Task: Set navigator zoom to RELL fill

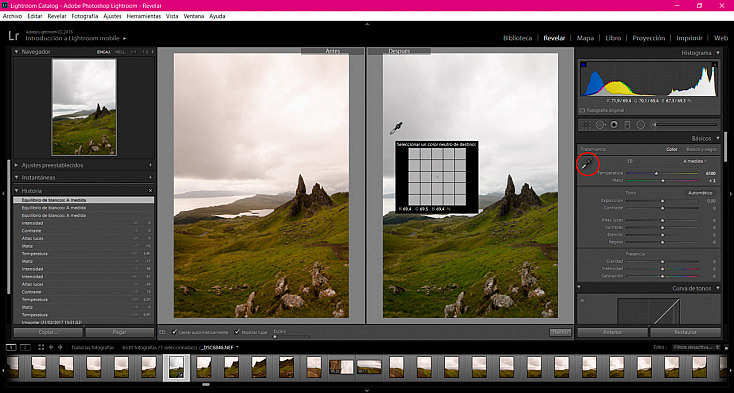Action: pos(120,52)
